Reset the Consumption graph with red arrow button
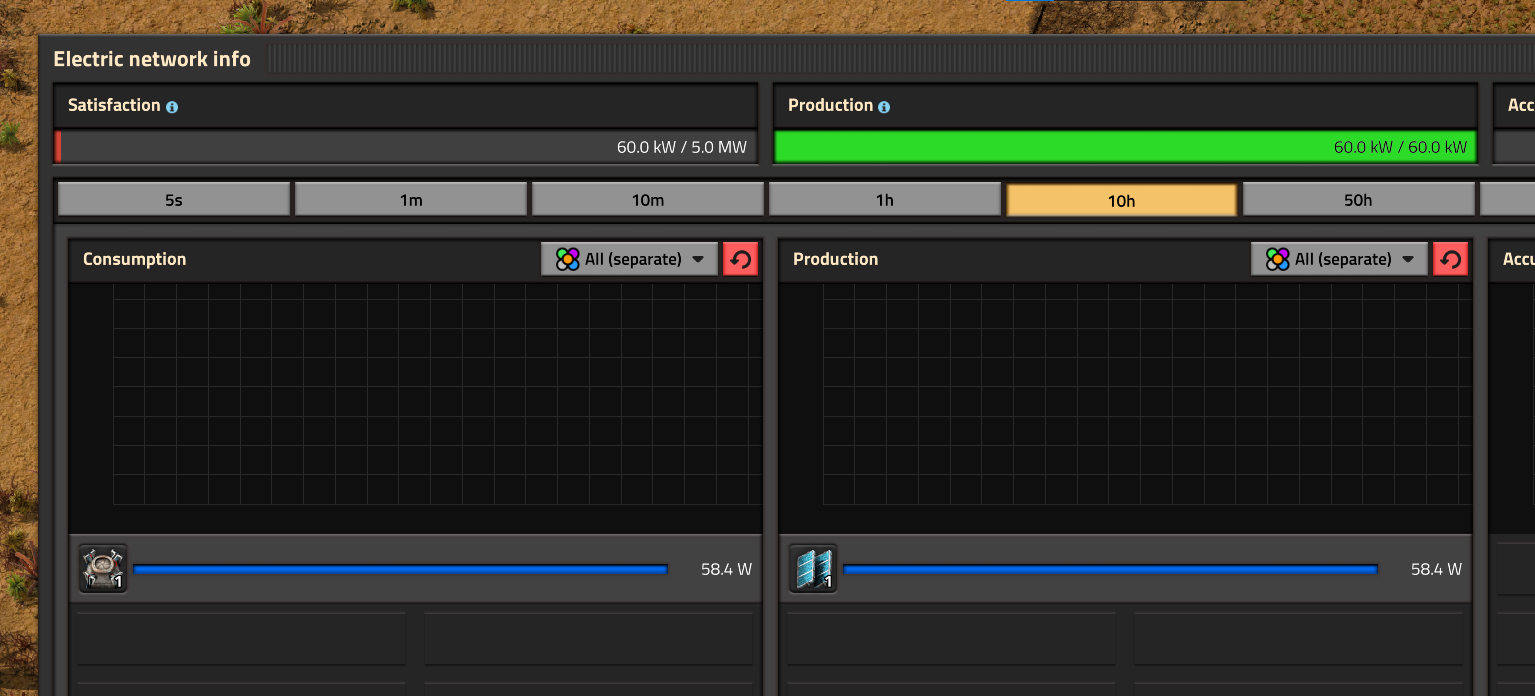Image resolution: width=1535 pixels, height=696 pixels. (x=741, y=259)
